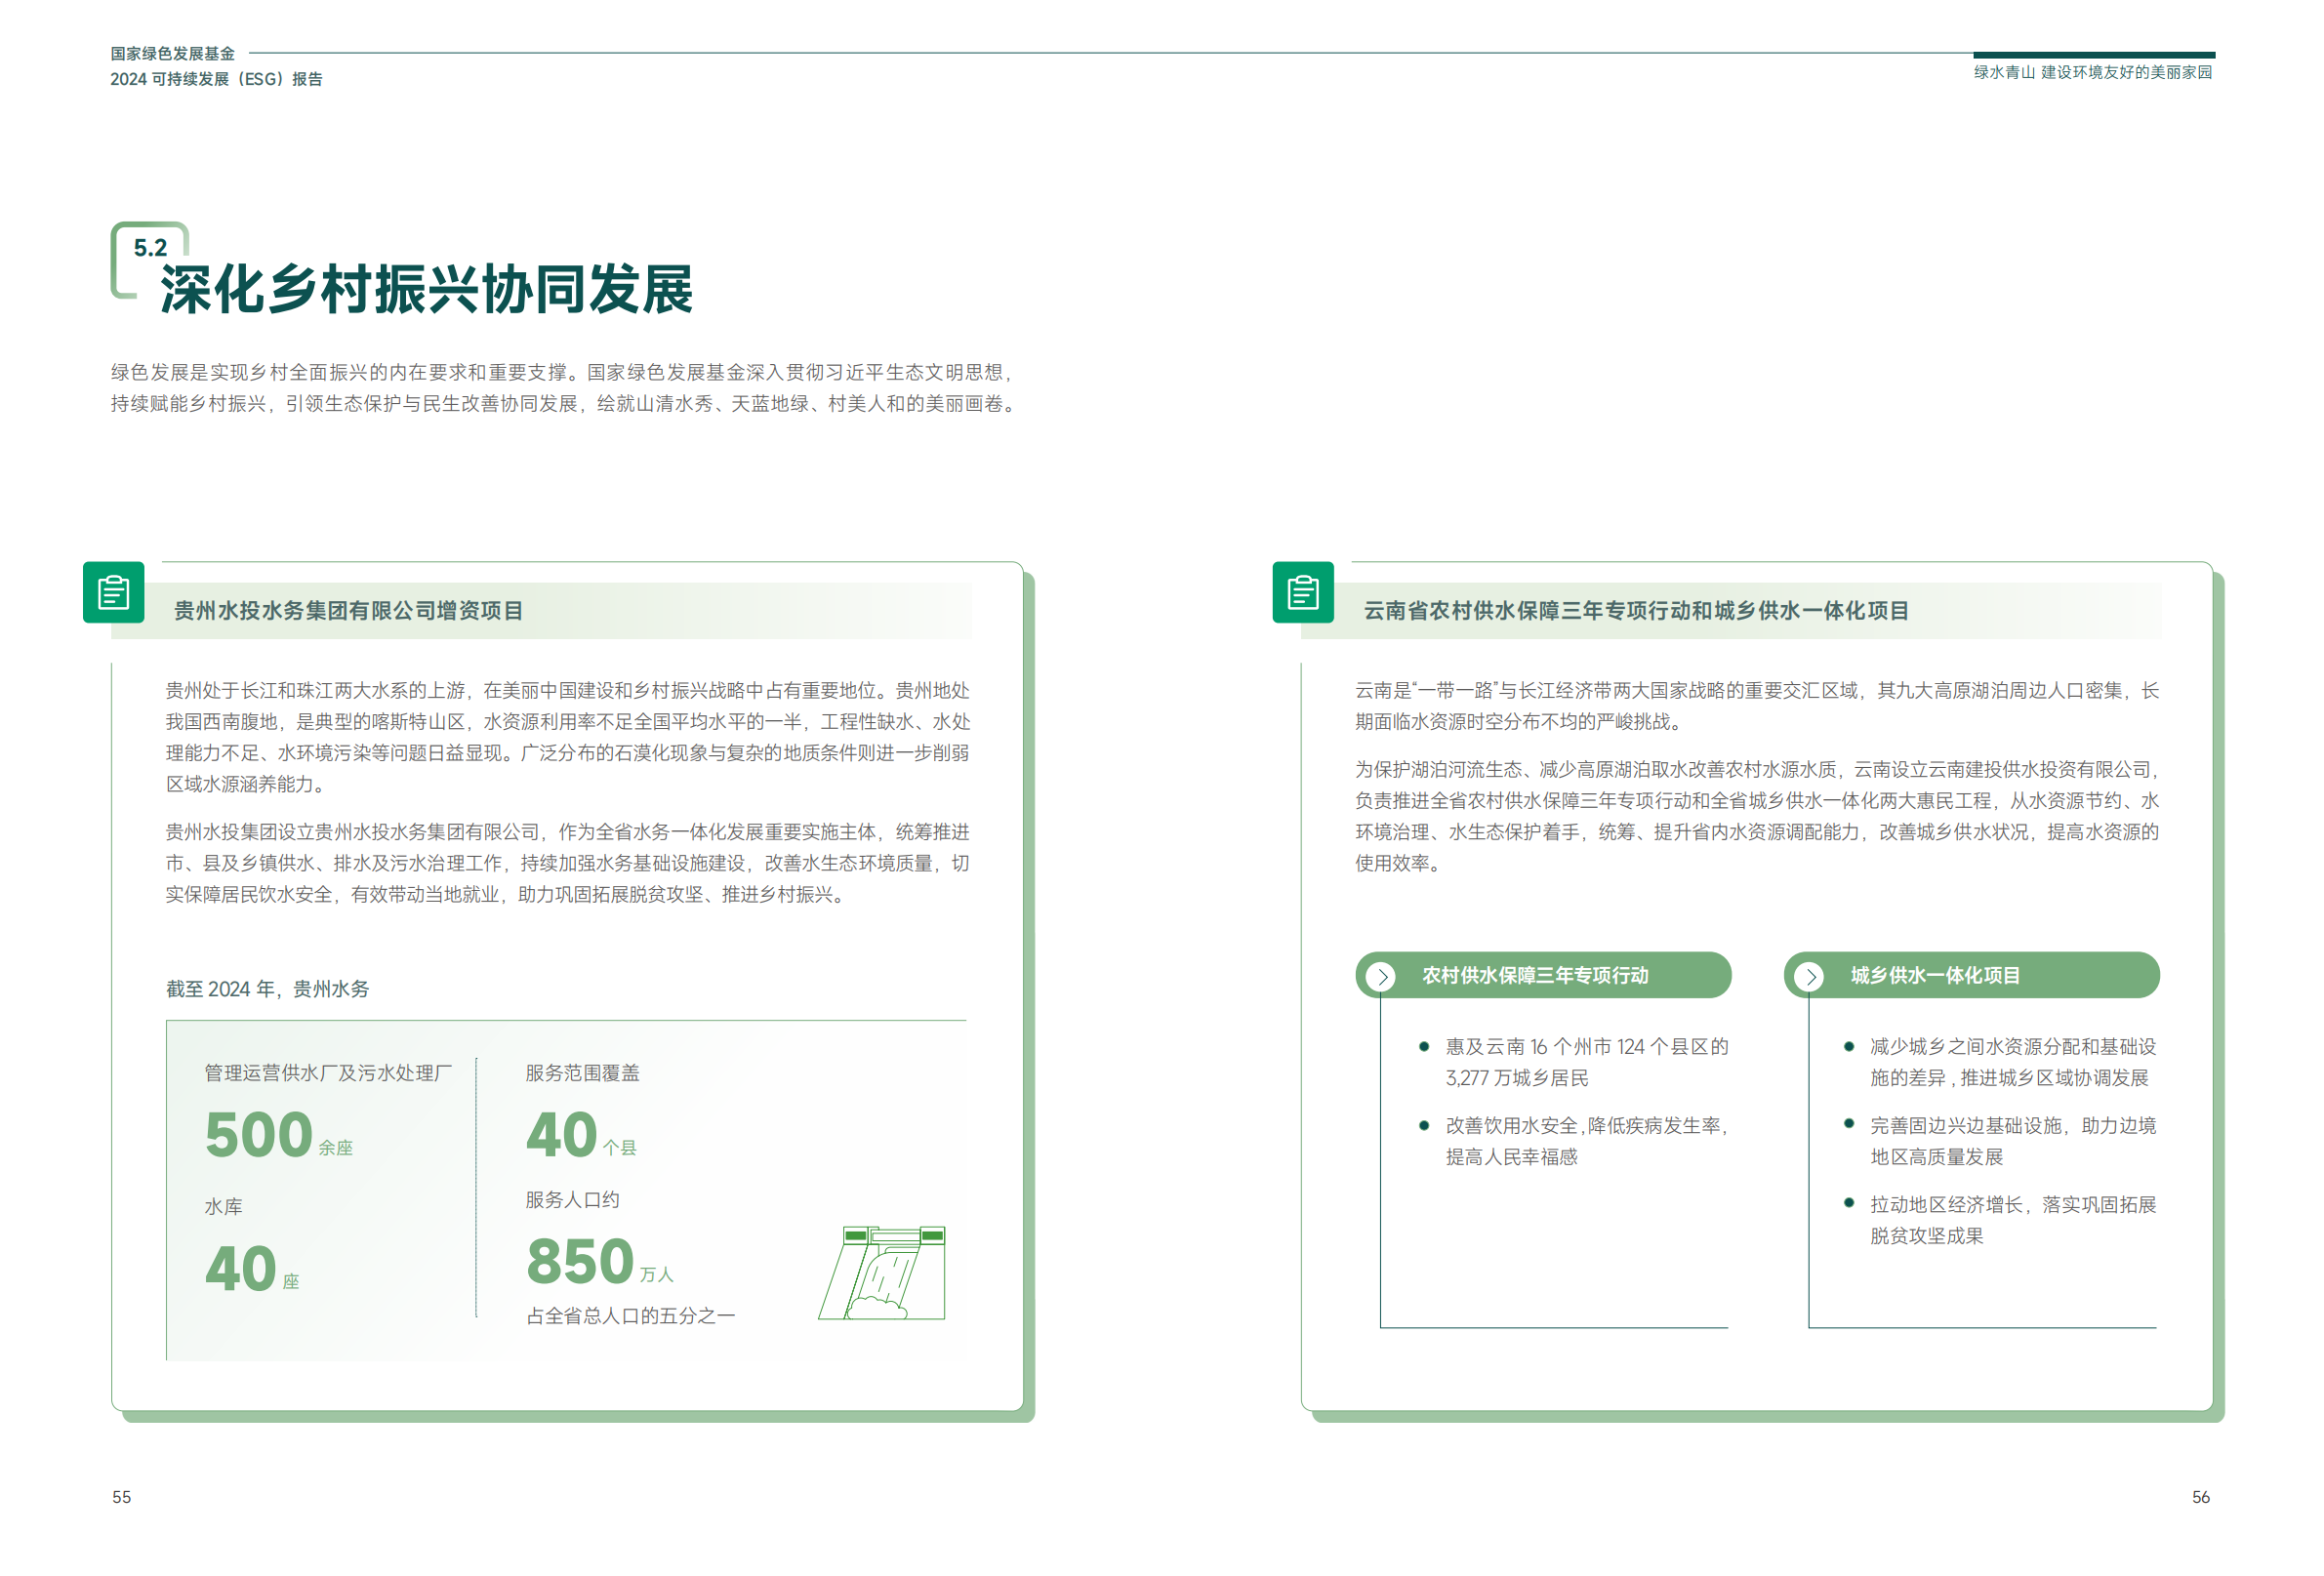
Task: Click the 云南省农村供水保障 project heading
Action: point(1636,611)
